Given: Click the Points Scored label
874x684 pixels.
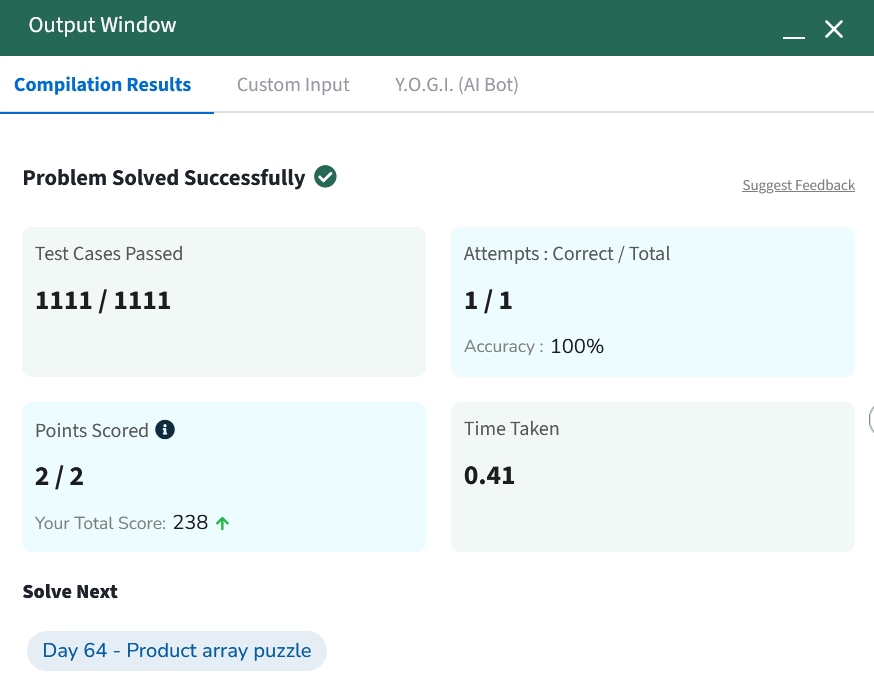Looking at the screenshot, I should coord(92,430).
